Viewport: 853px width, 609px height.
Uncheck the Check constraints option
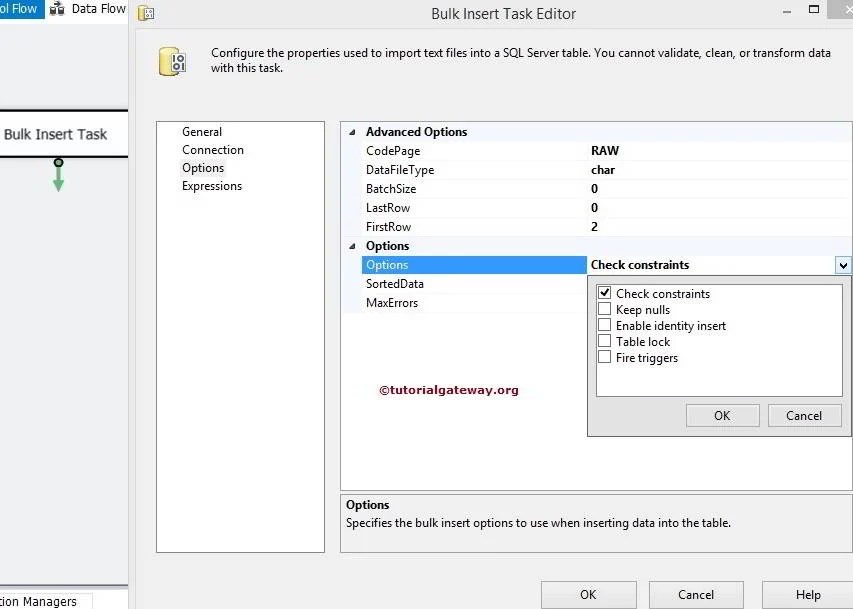coord(604,293)
